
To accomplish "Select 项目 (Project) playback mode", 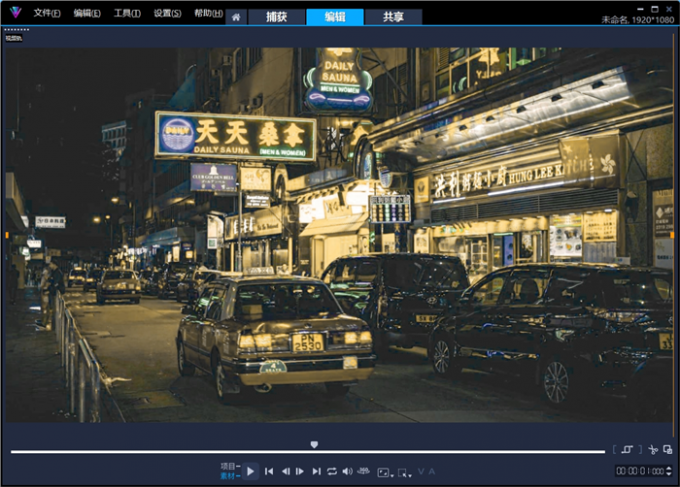I will coord(230,466).
